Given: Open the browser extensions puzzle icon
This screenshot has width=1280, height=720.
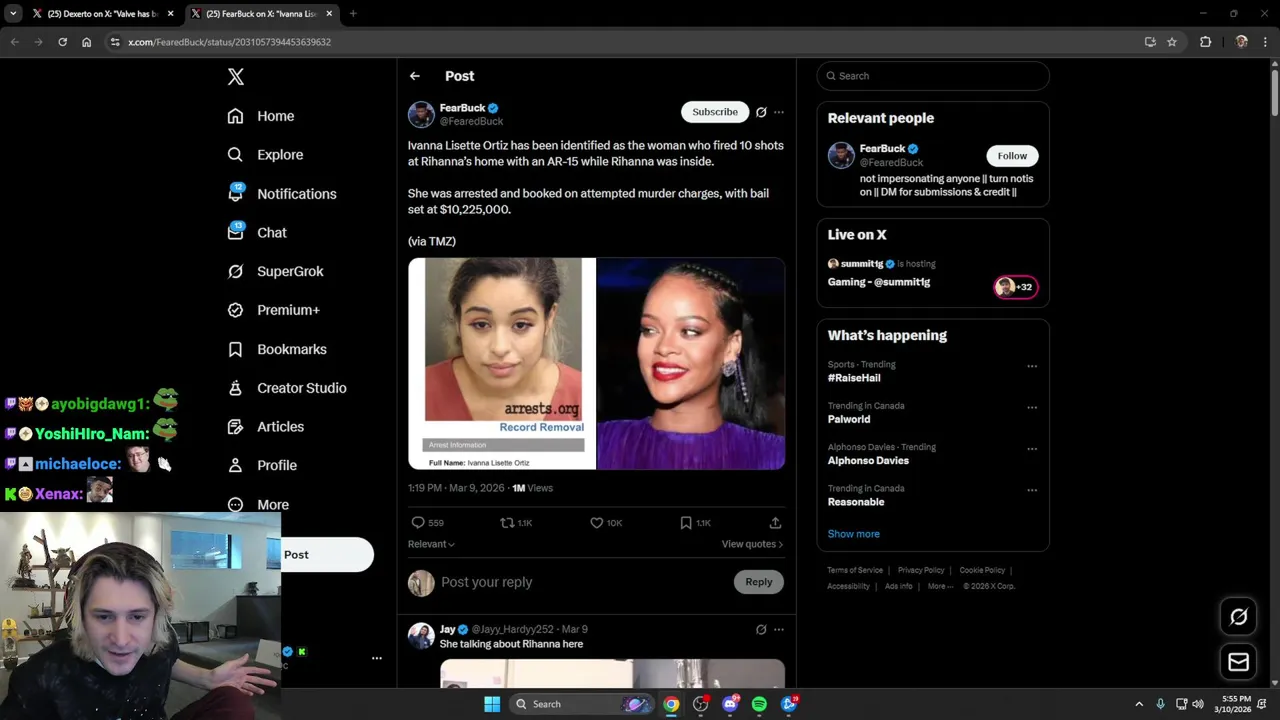Looking at the screenshot, I should coord(1205,42).
